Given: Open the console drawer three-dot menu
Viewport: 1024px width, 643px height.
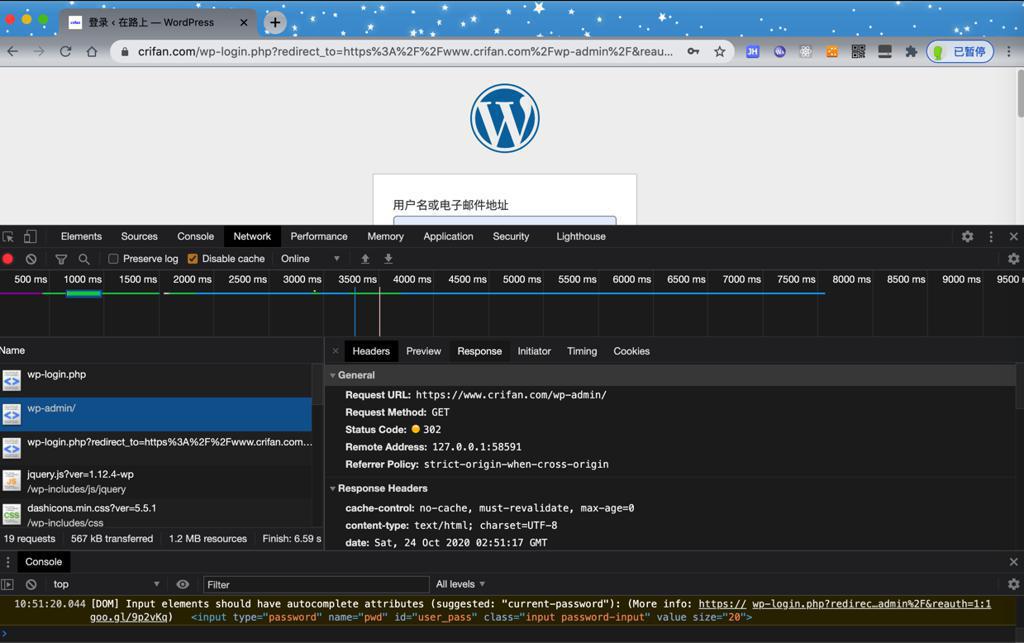Looking at the screenshot, I should click(8, 561).
